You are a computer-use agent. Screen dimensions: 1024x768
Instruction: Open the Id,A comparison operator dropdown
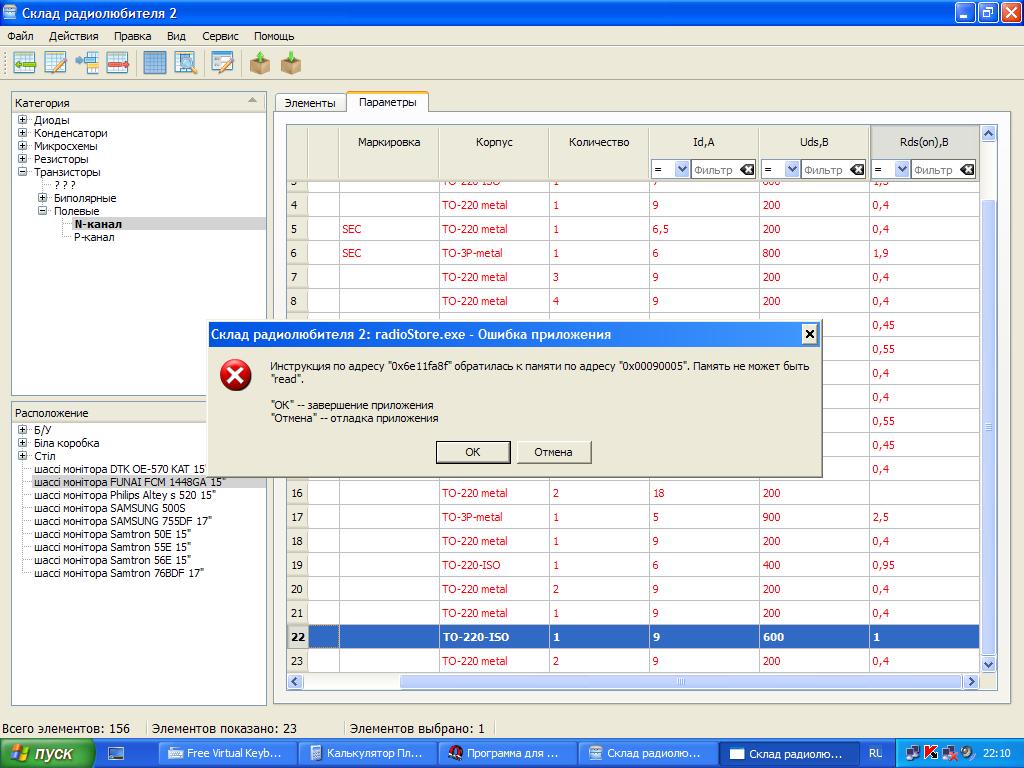pos(682,170)
